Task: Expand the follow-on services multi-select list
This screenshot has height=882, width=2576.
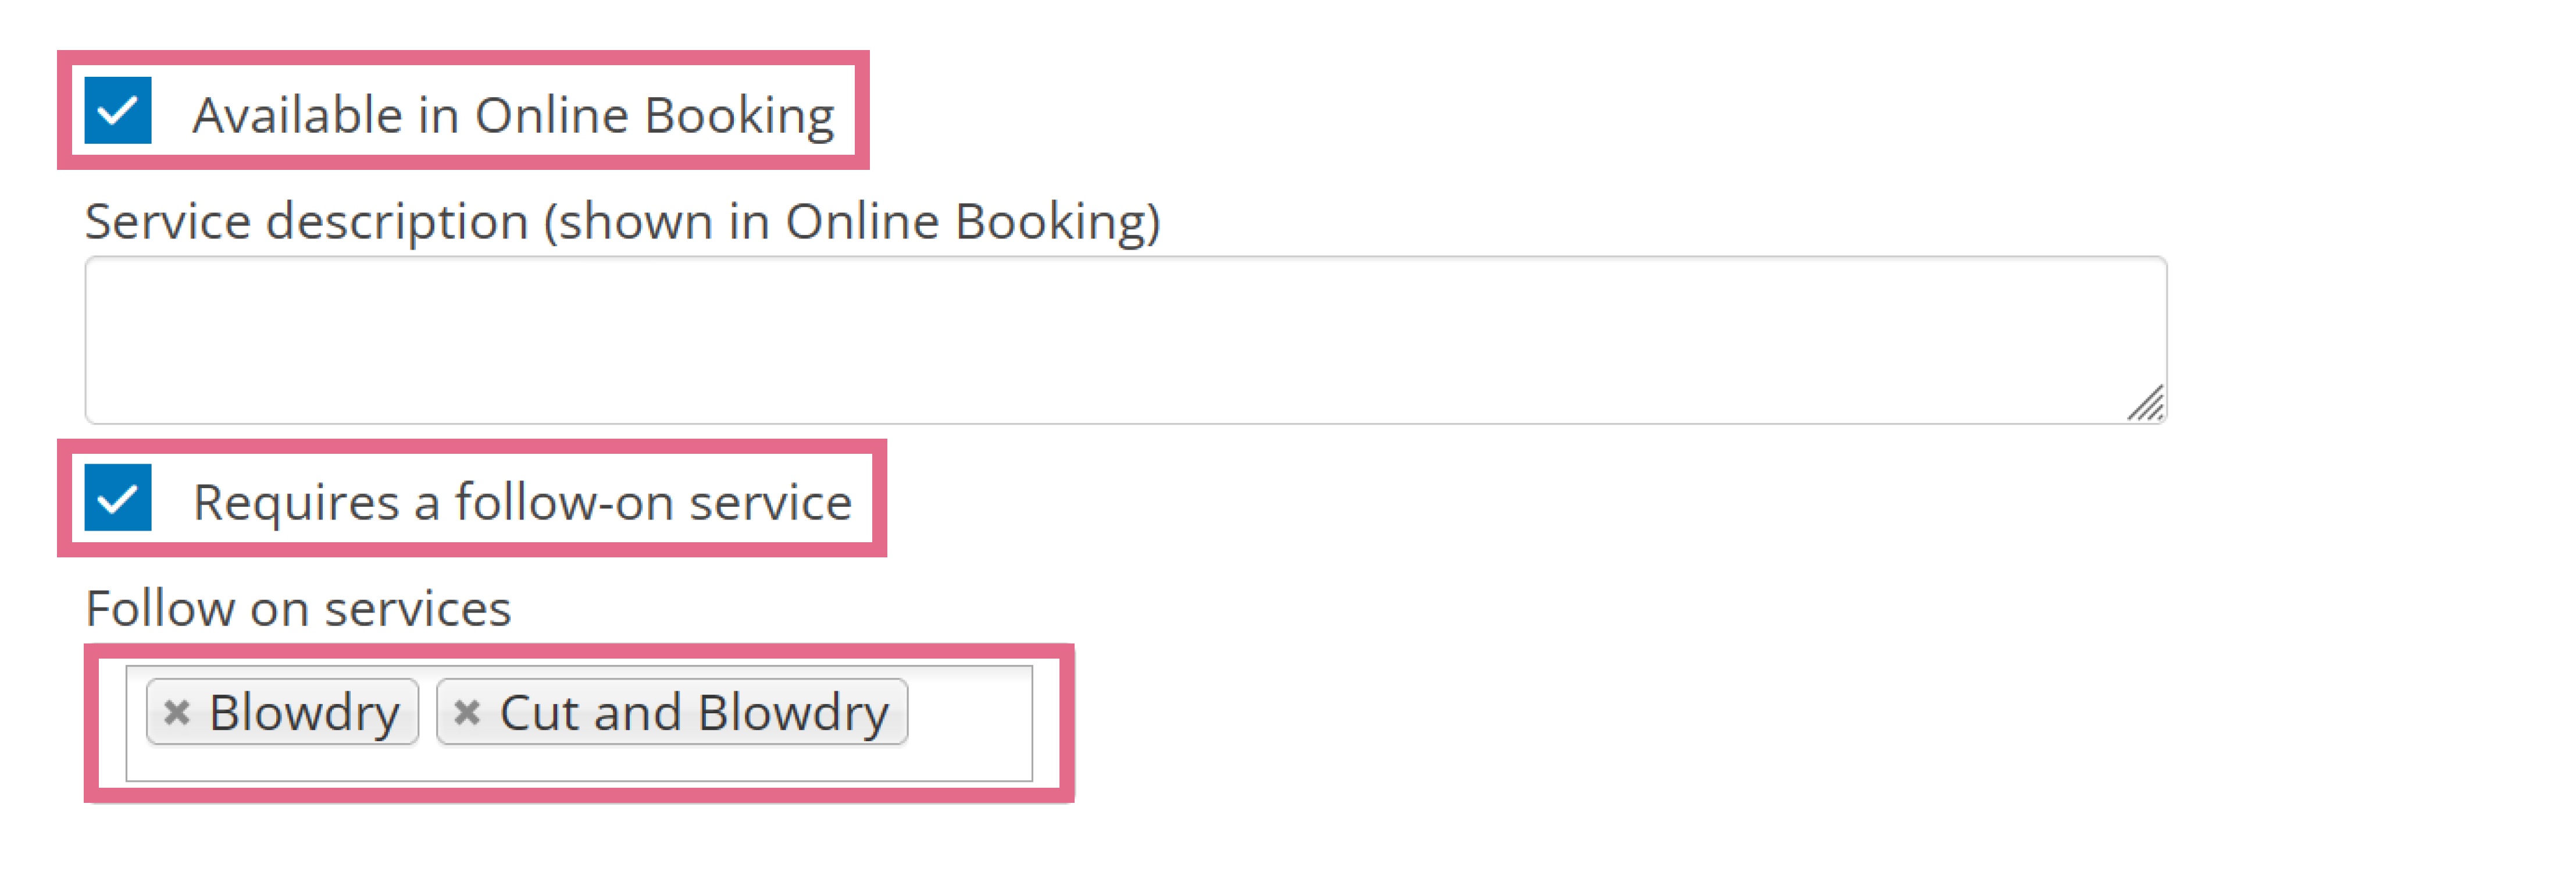Action: (x=579, y=723)
